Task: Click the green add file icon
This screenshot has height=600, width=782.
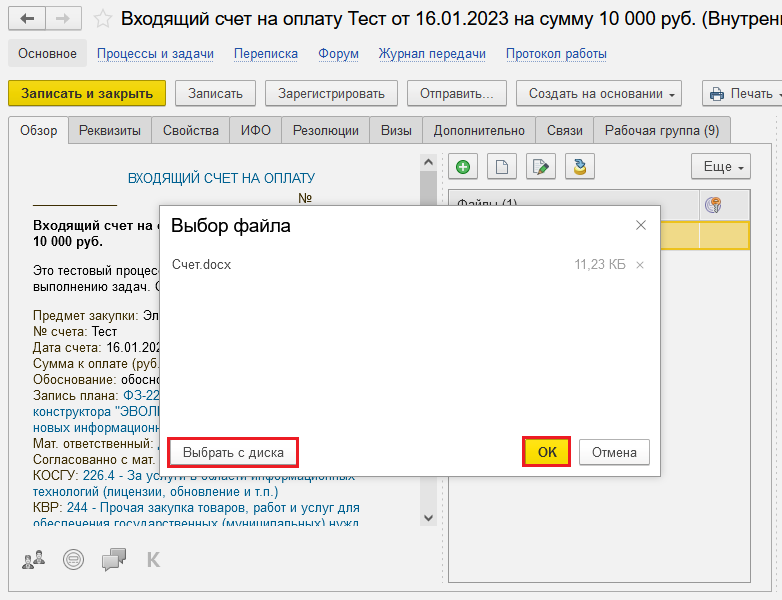Action: click(x=462, y=167)
